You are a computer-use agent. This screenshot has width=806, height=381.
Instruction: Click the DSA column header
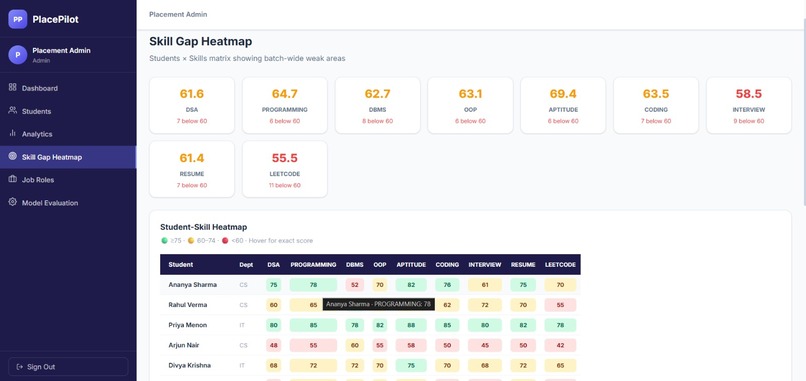coord(273,265)
